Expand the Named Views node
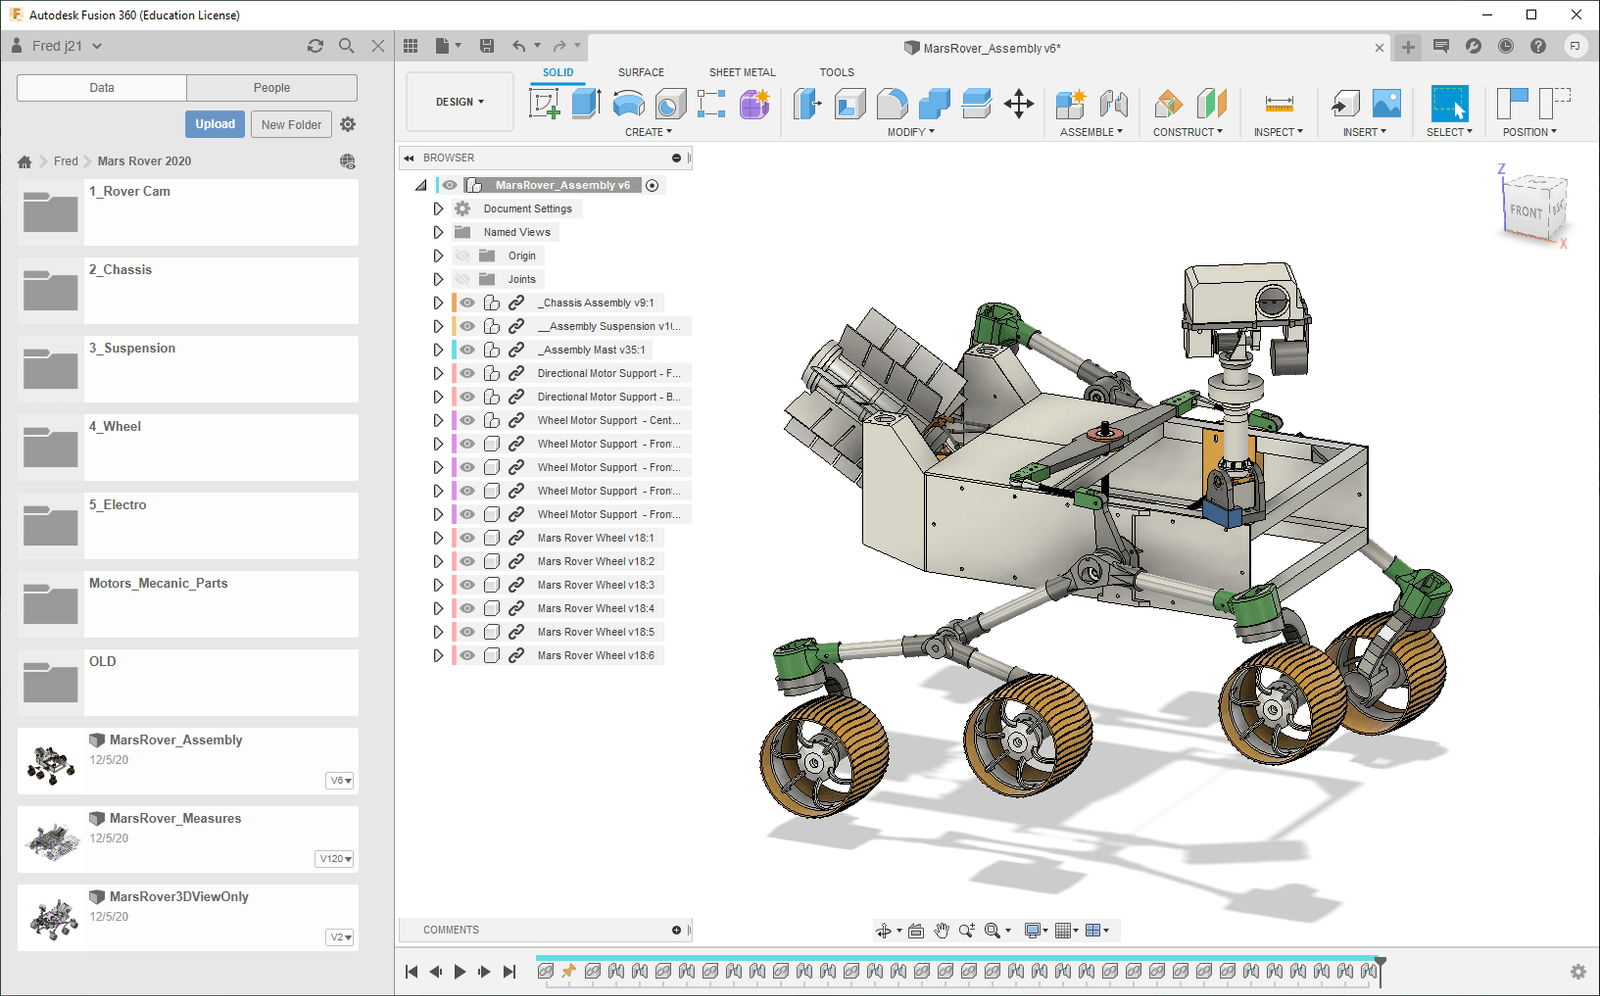The height and width of the screenshot is (996, 1600). click(438, 232)
